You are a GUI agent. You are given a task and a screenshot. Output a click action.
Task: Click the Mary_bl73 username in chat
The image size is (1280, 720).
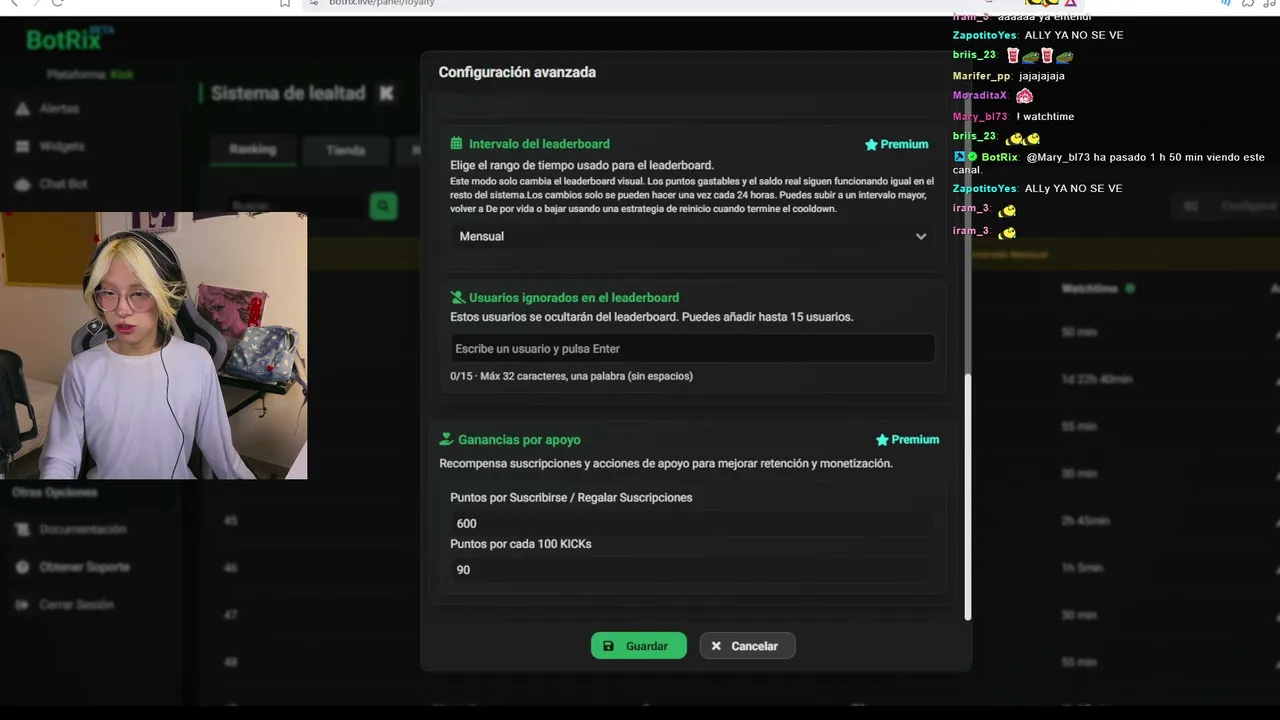[x=980, y=117]
